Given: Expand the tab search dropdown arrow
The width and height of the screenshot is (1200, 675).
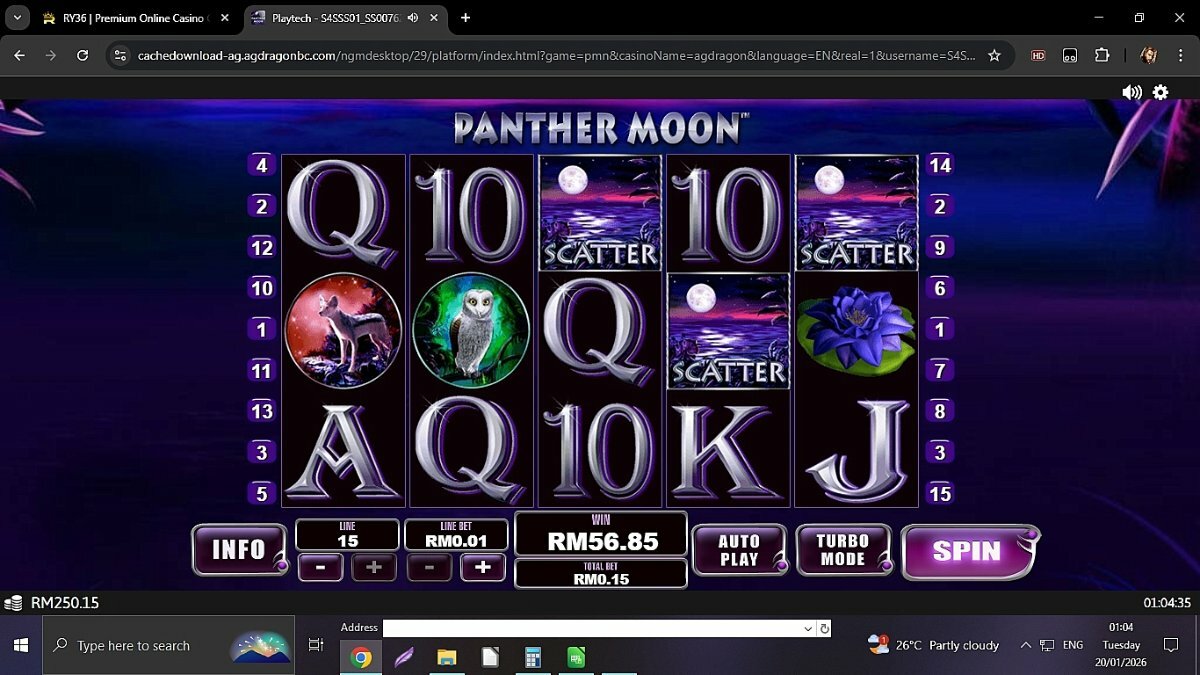Looking at the screenshot, I should coord(17,18).
